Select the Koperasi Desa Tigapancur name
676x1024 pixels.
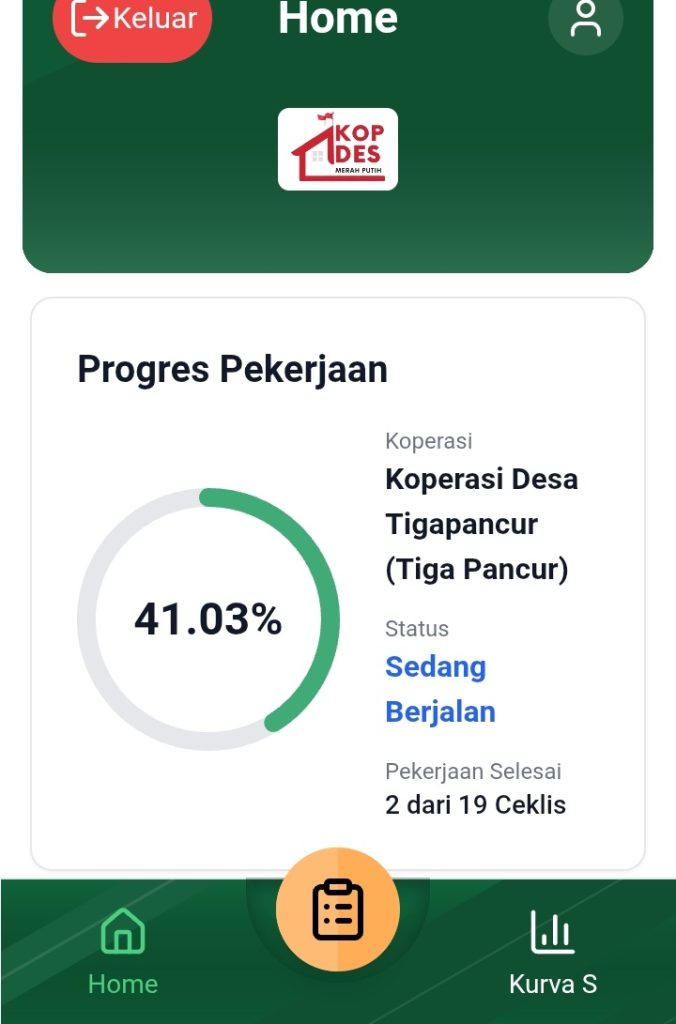click(481, 501)
